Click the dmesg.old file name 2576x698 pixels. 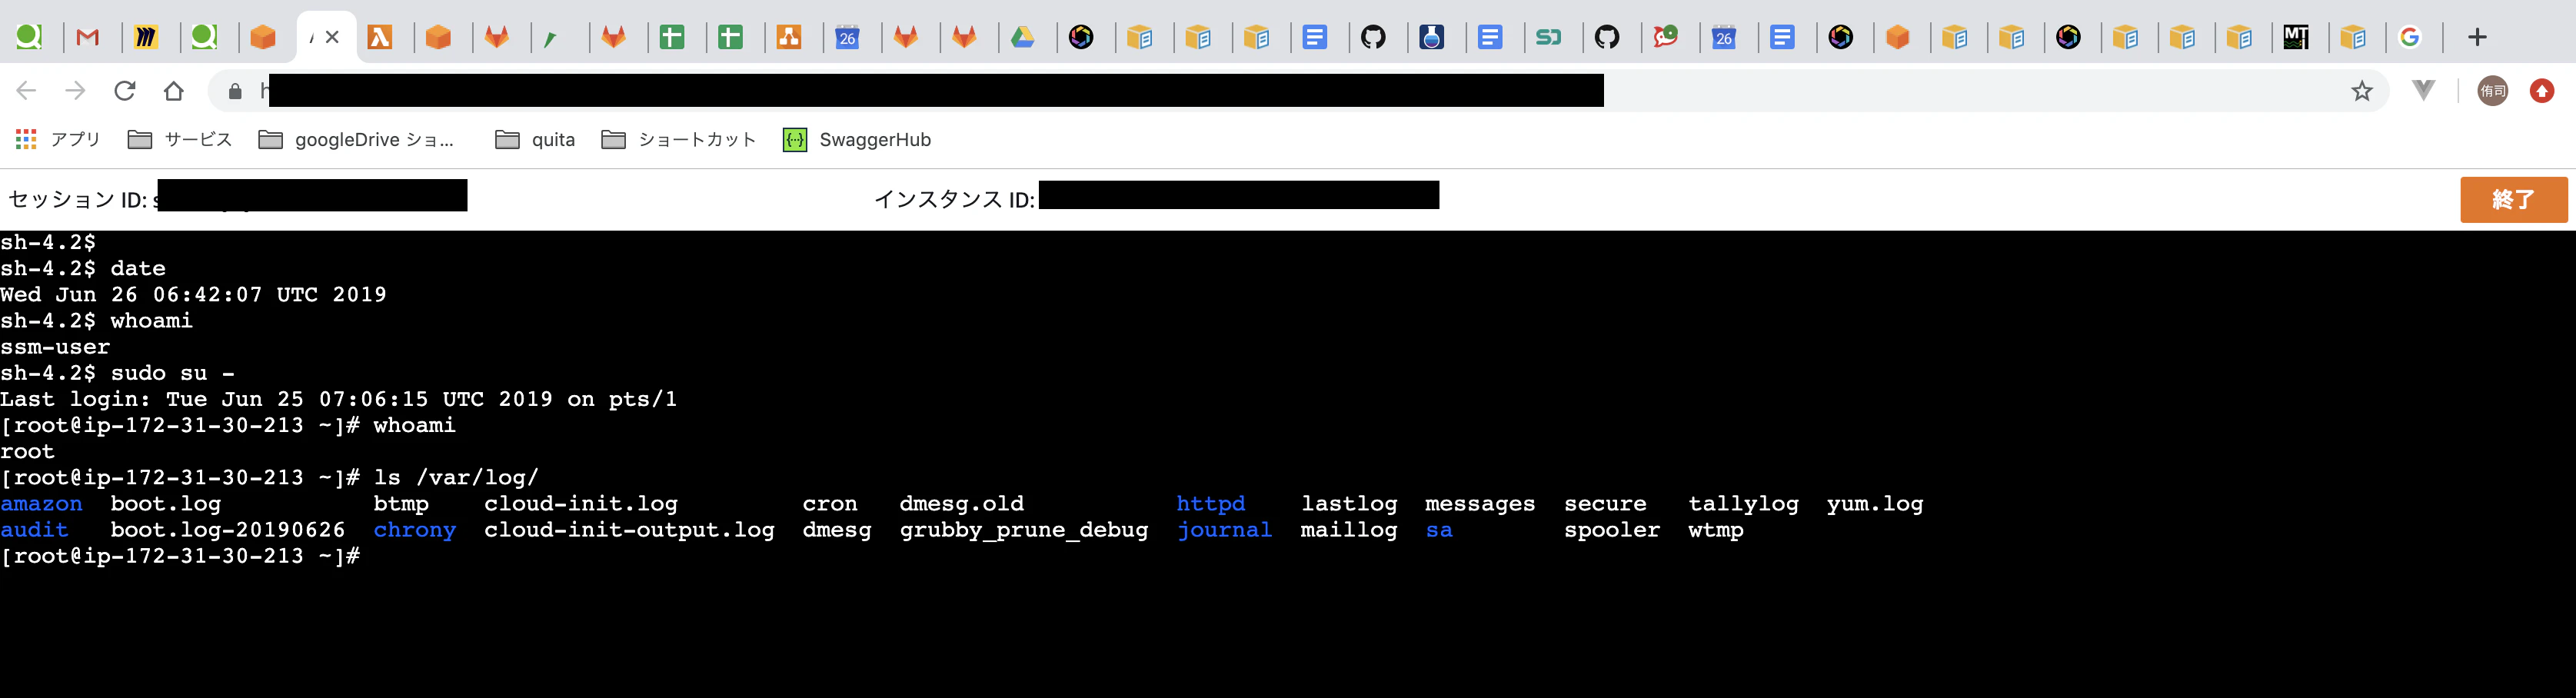click(x=962, y=503)
